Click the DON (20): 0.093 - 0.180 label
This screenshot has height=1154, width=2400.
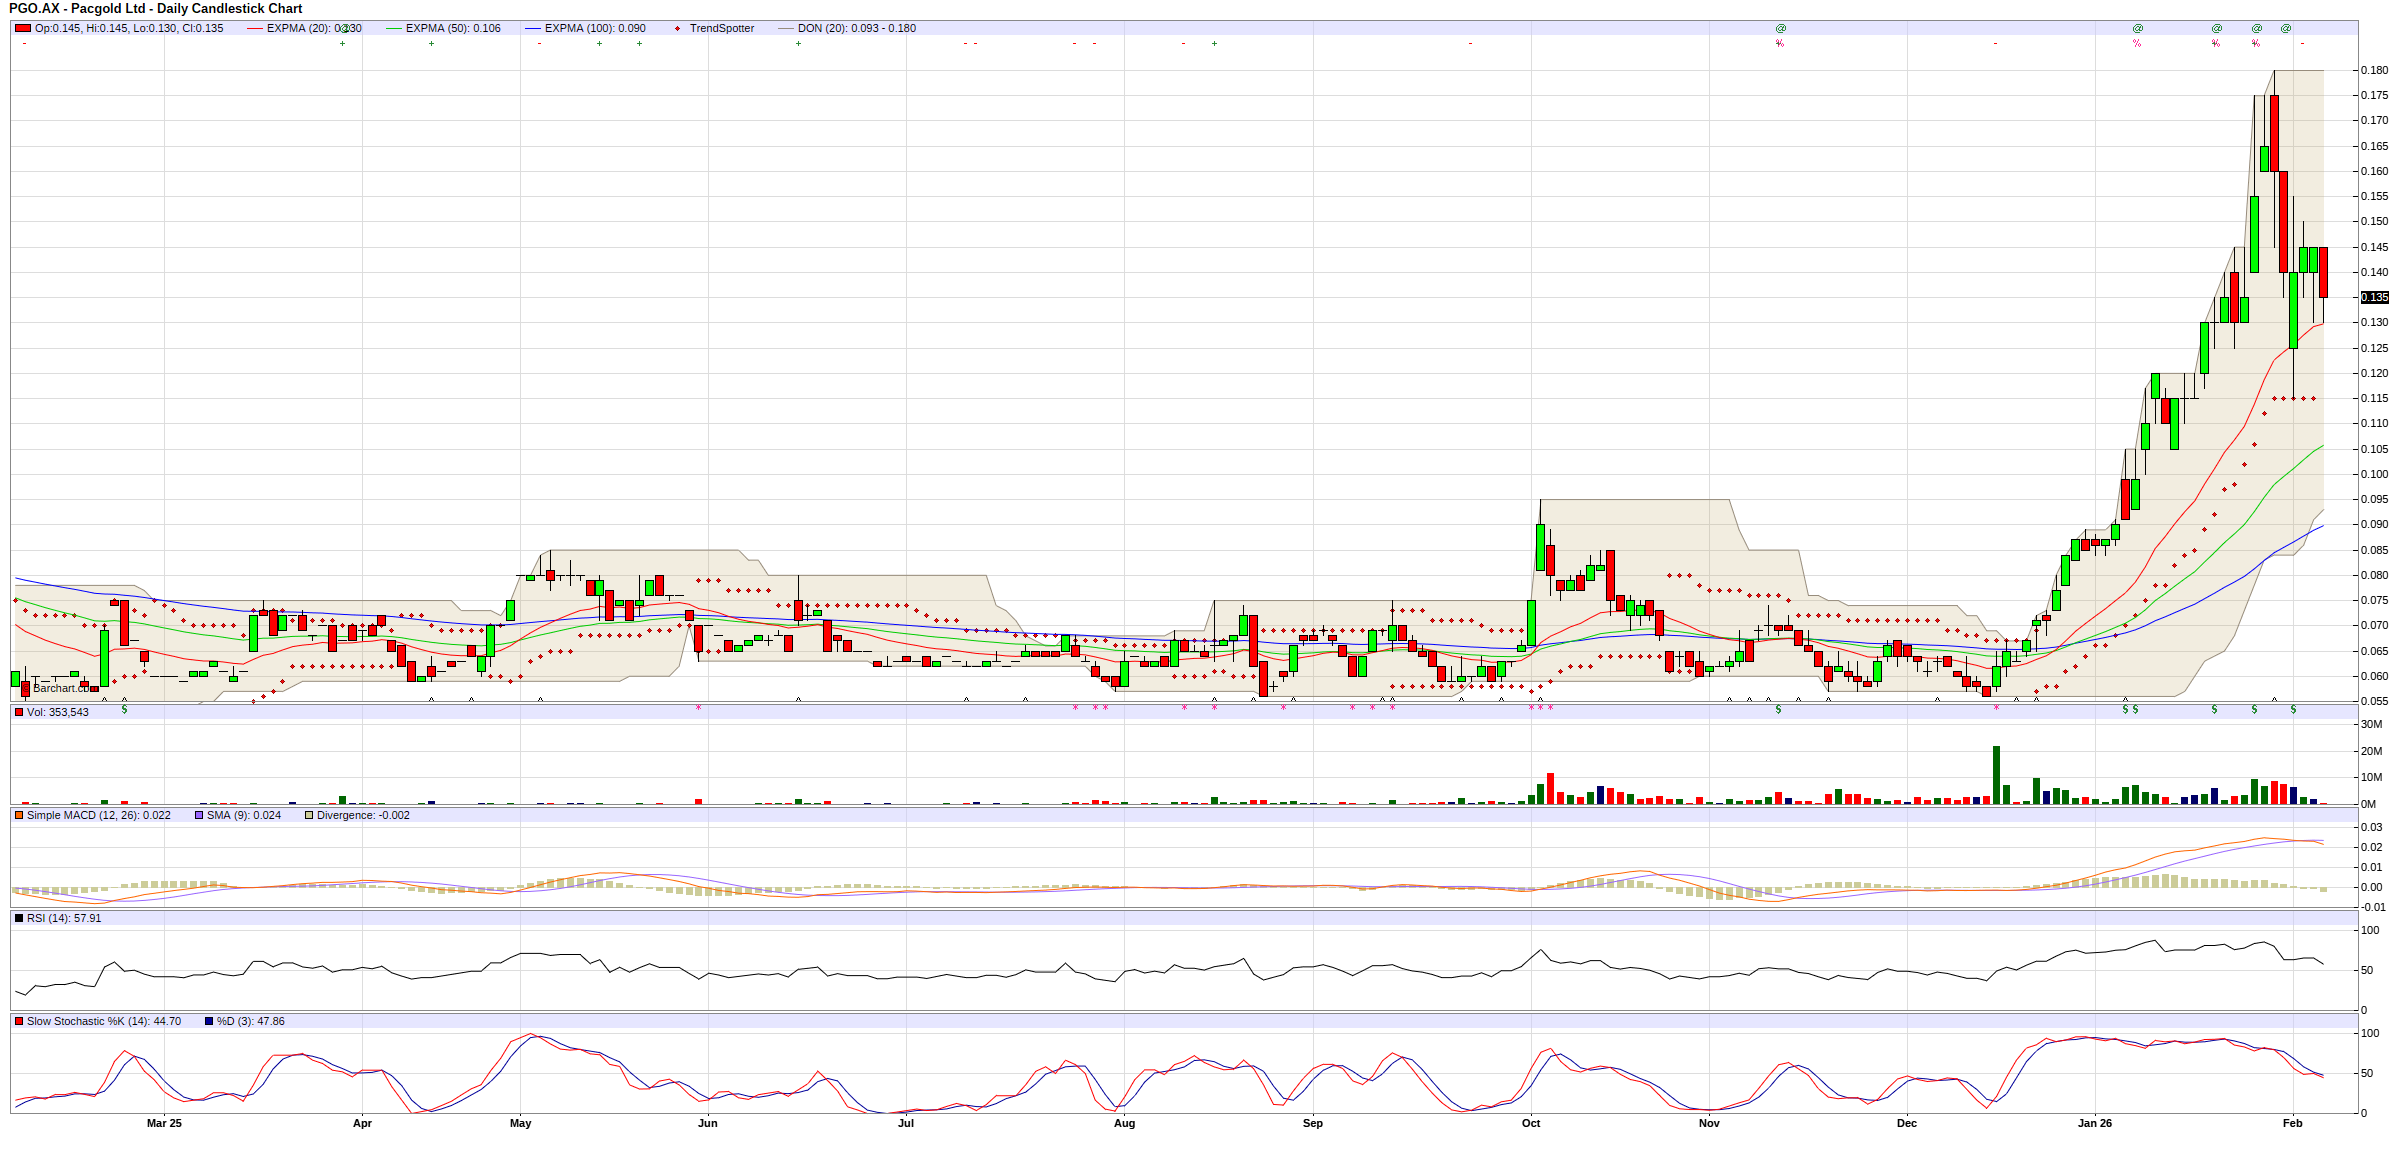pyautogui.click(x=856, y=28)
